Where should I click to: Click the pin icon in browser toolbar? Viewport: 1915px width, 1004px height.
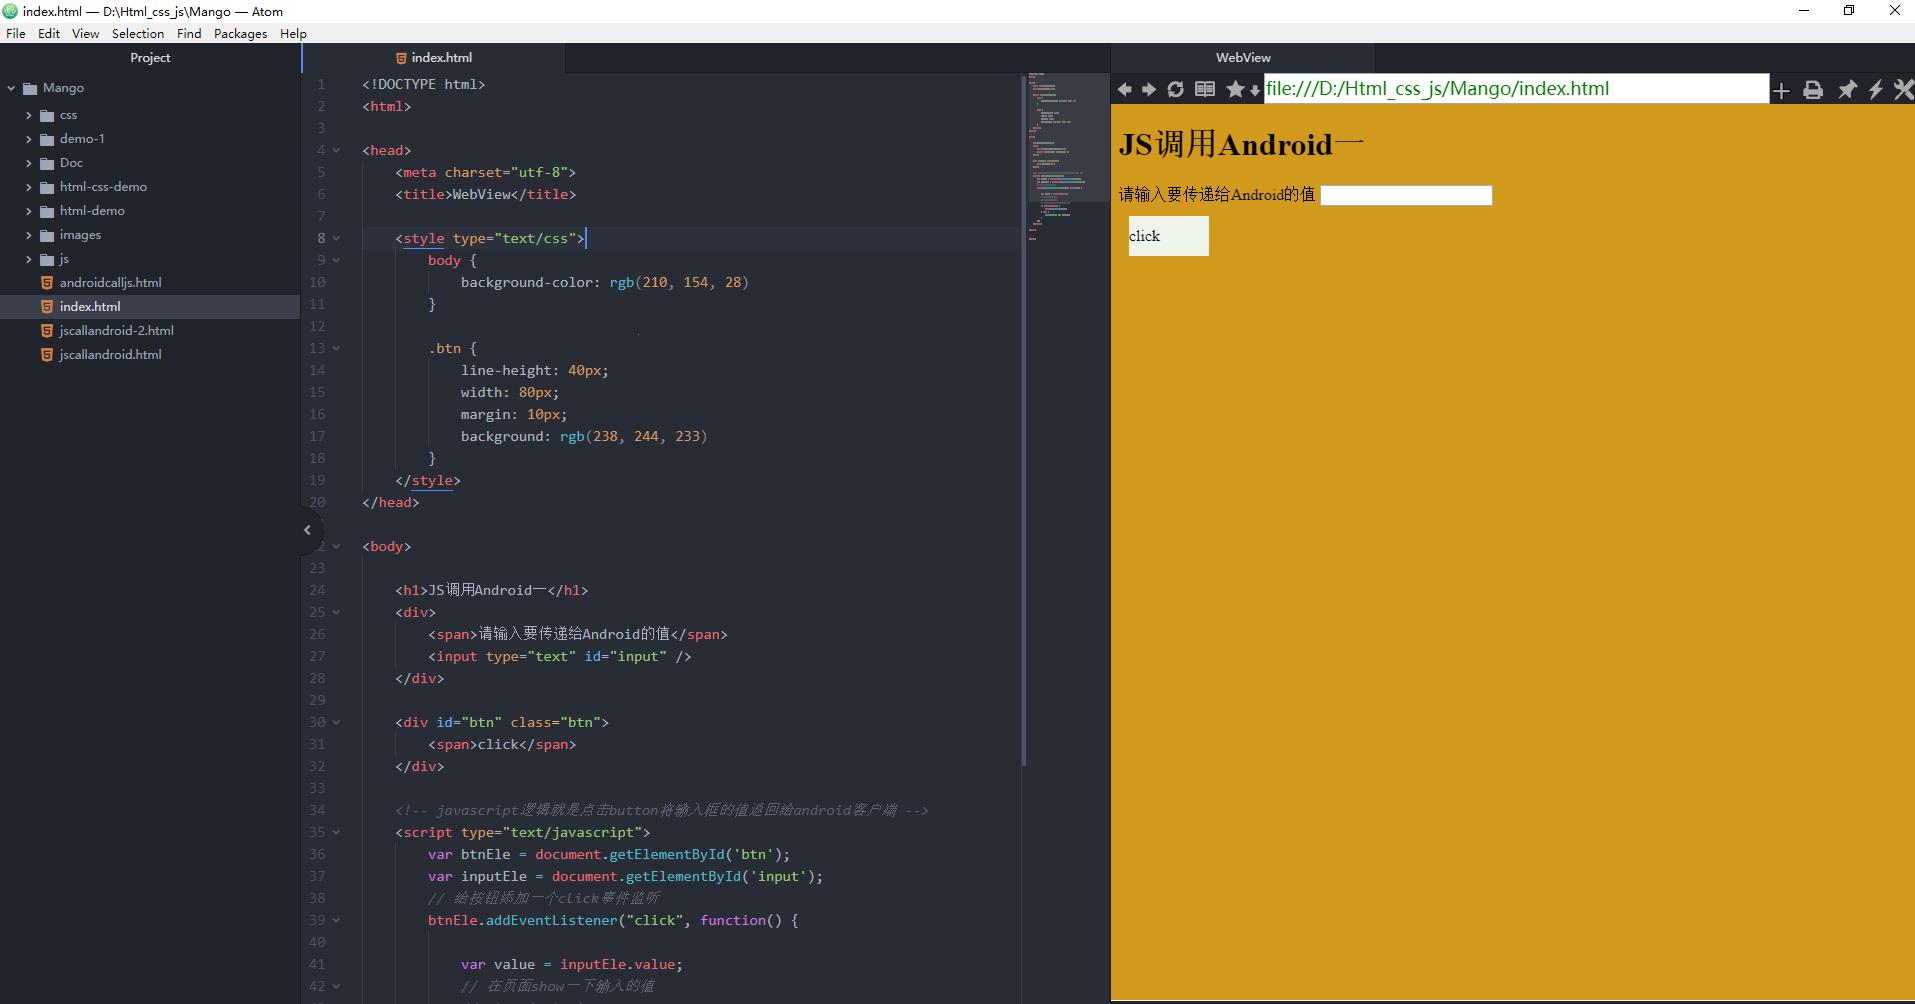tap(1847, 90)
